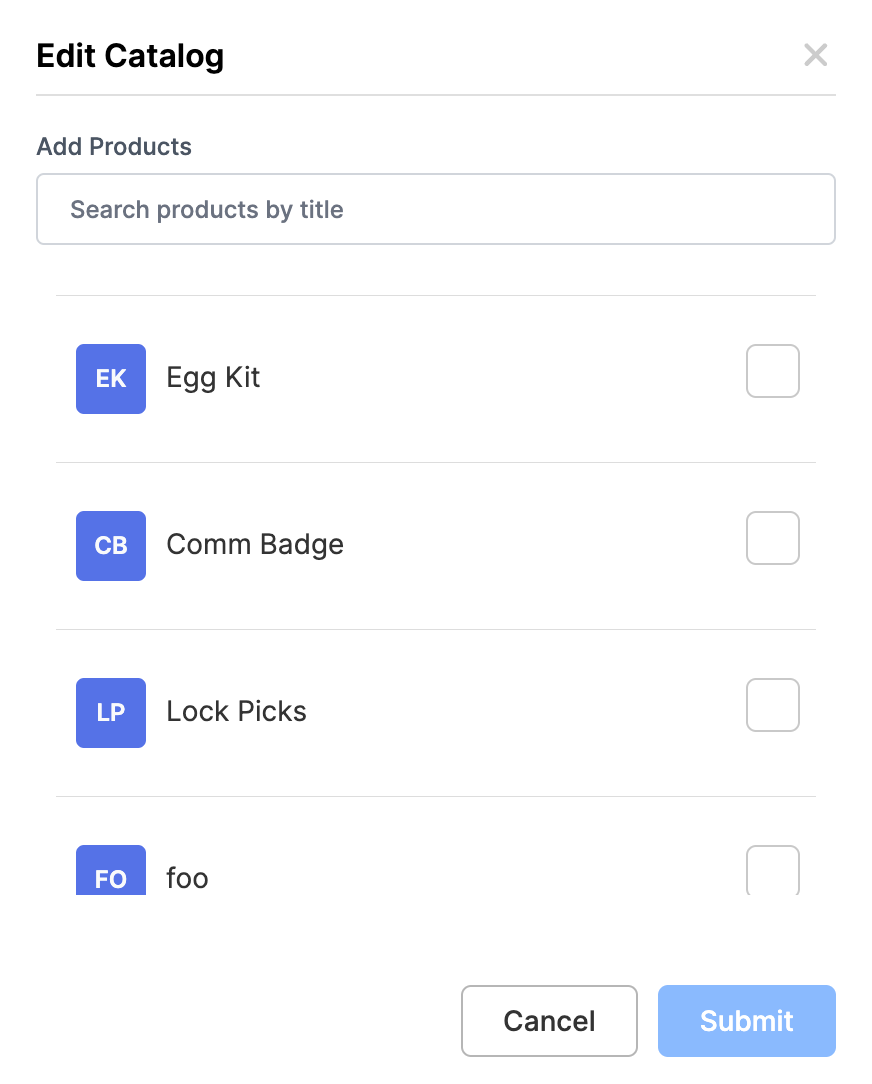Click the EK avatar icon for Egg Kit

point(111,379)
